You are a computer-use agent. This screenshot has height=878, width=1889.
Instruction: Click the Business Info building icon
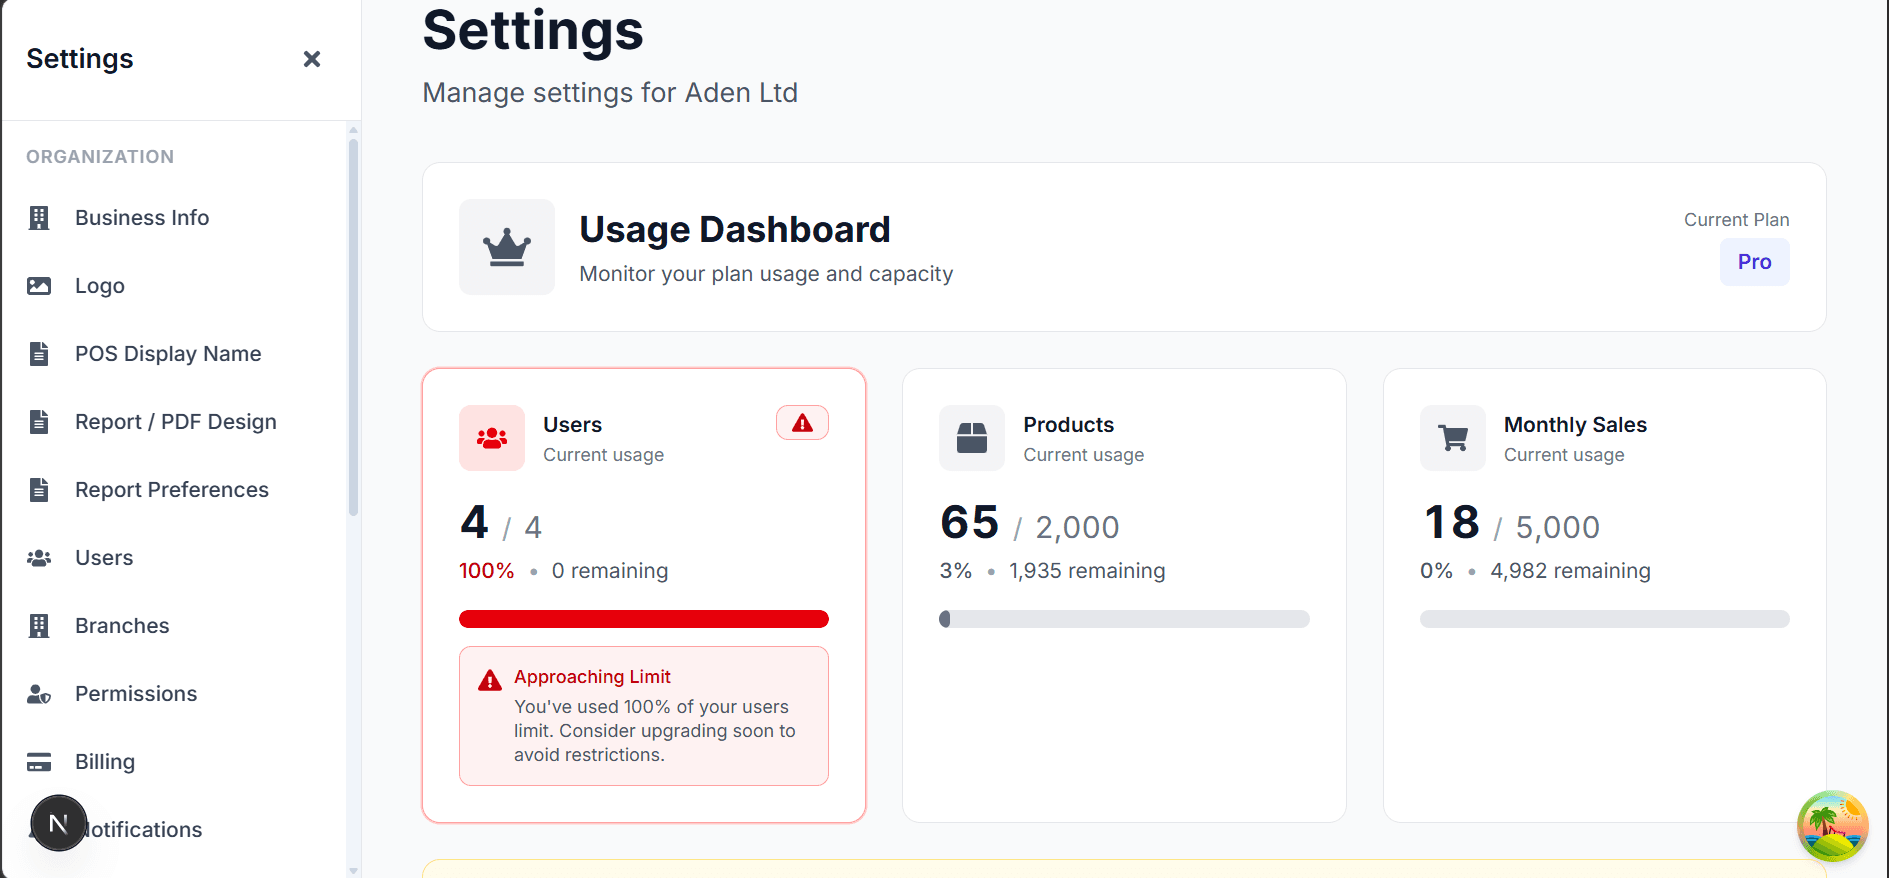tap(39, 218)
